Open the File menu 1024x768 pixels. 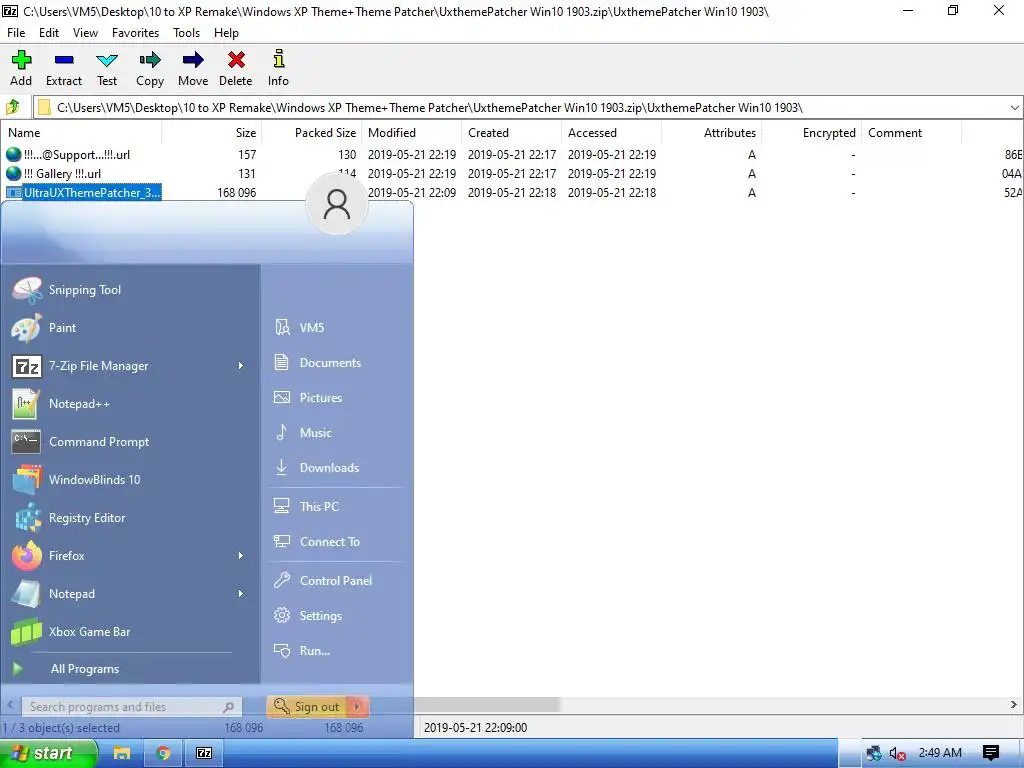pyautogui.click(x=16, y=33)
